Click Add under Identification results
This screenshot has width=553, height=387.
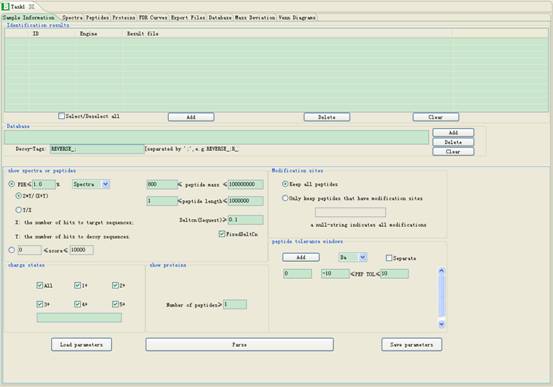191,117
